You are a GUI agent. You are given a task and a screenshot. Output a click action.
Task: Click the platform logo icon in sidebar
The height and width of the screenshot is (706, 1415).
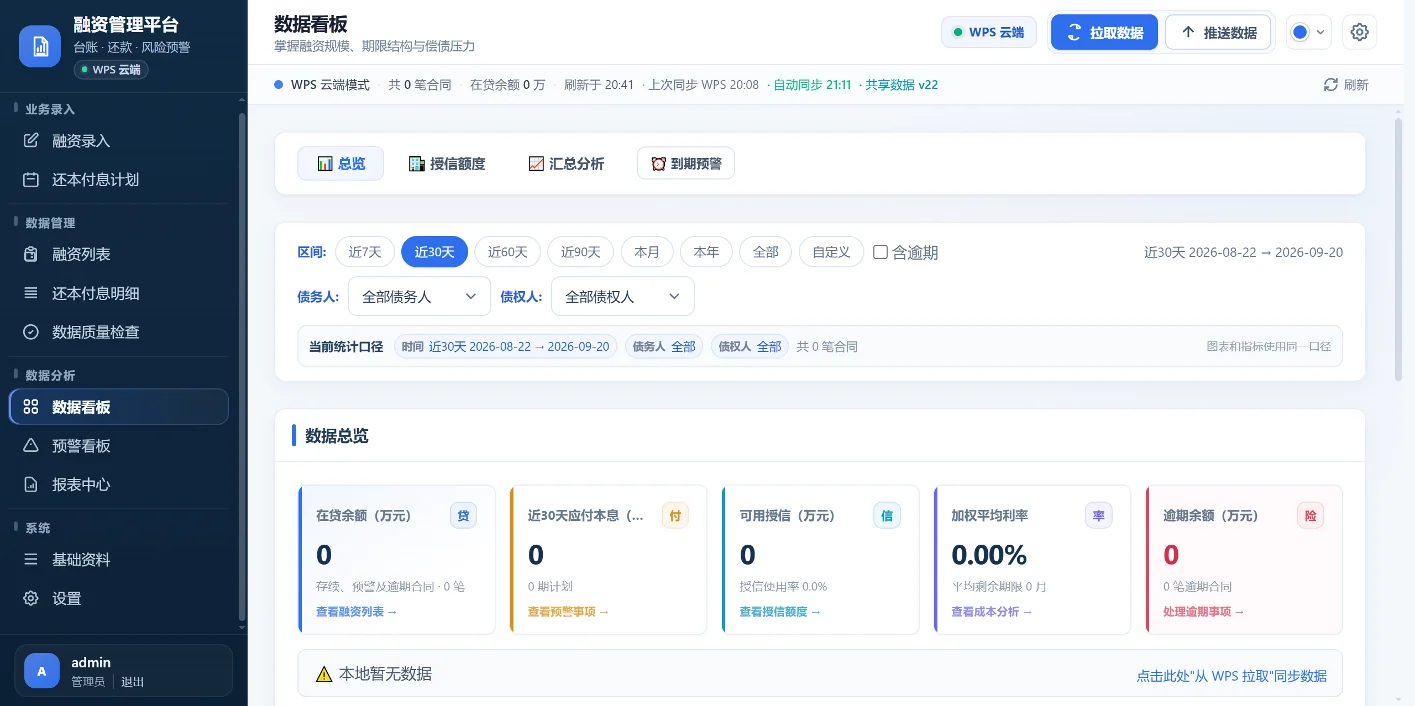coord(40,46)
